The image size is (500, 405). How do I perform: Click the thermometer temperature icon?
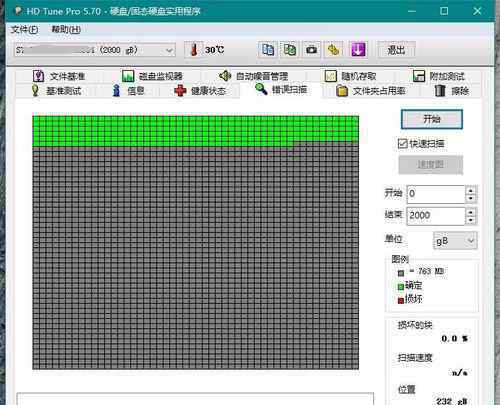pos(194,50)
